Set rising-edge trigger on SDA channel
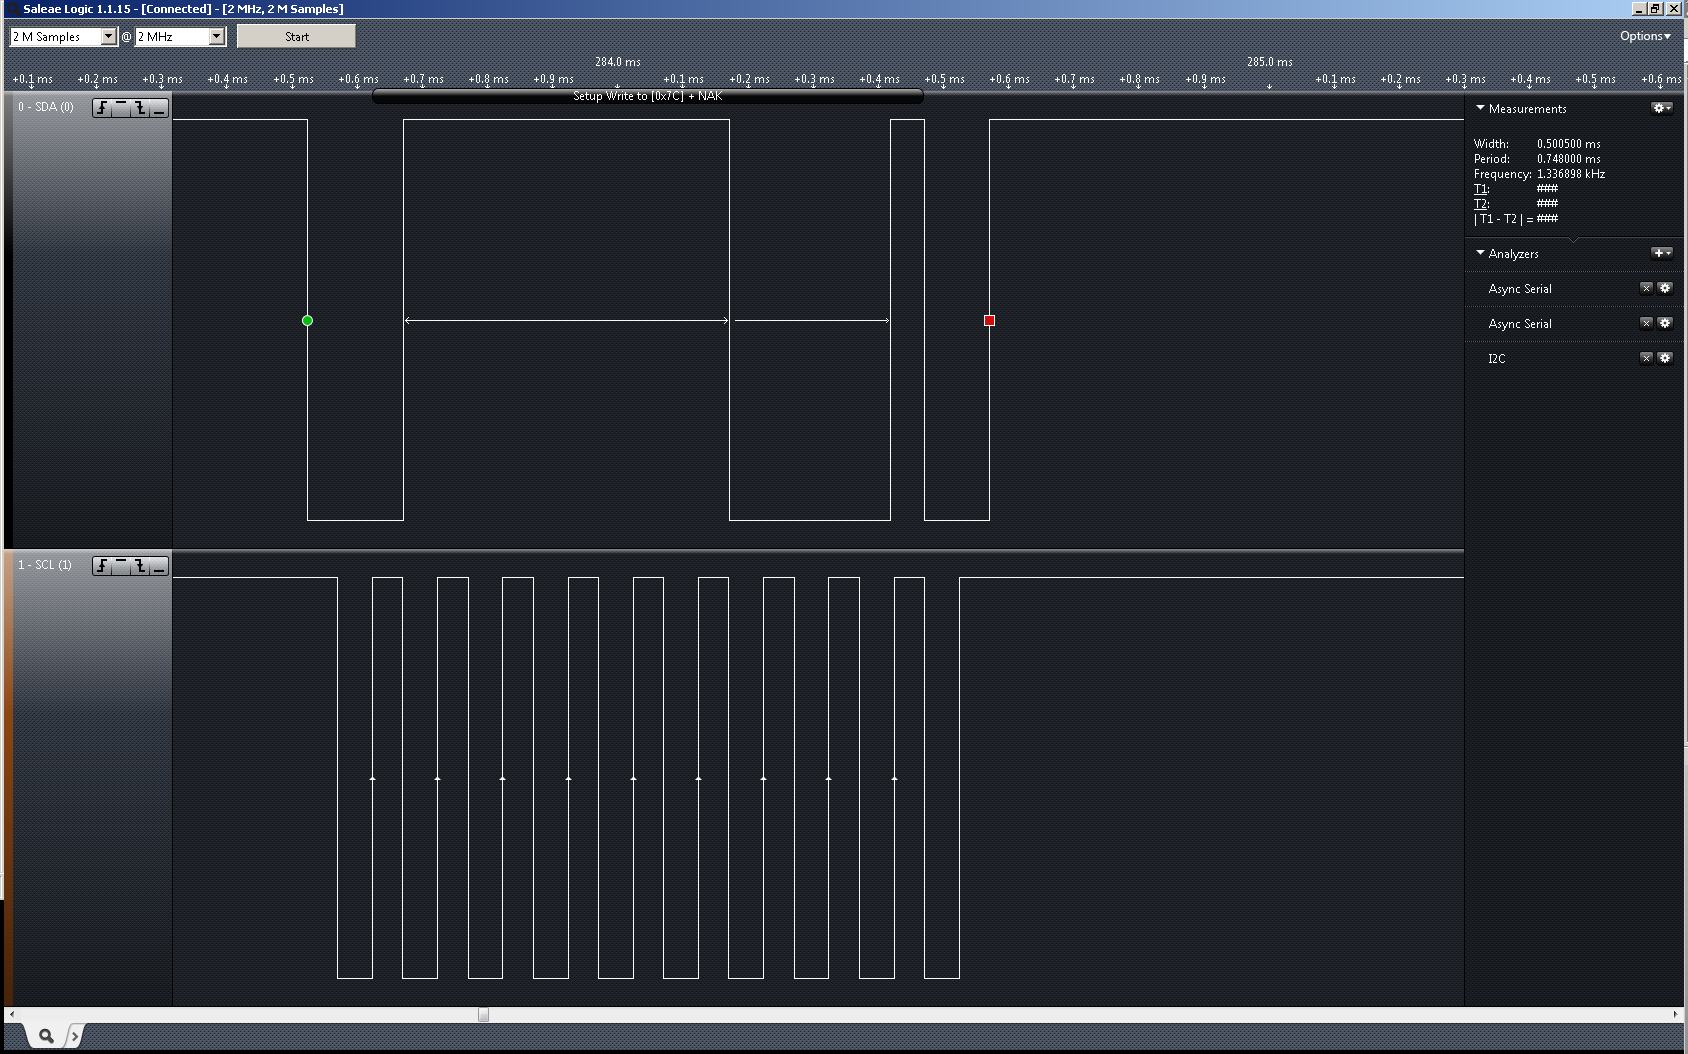 (x=102, y=108)
